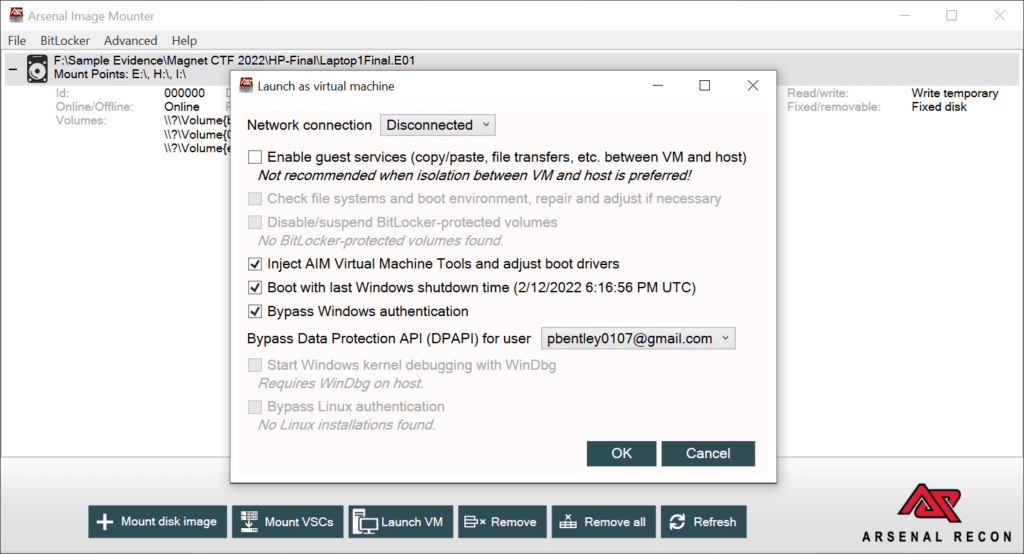Click the Mount VSCs download icon
This screenshot has height=554, width=1024.
point(249,521)
